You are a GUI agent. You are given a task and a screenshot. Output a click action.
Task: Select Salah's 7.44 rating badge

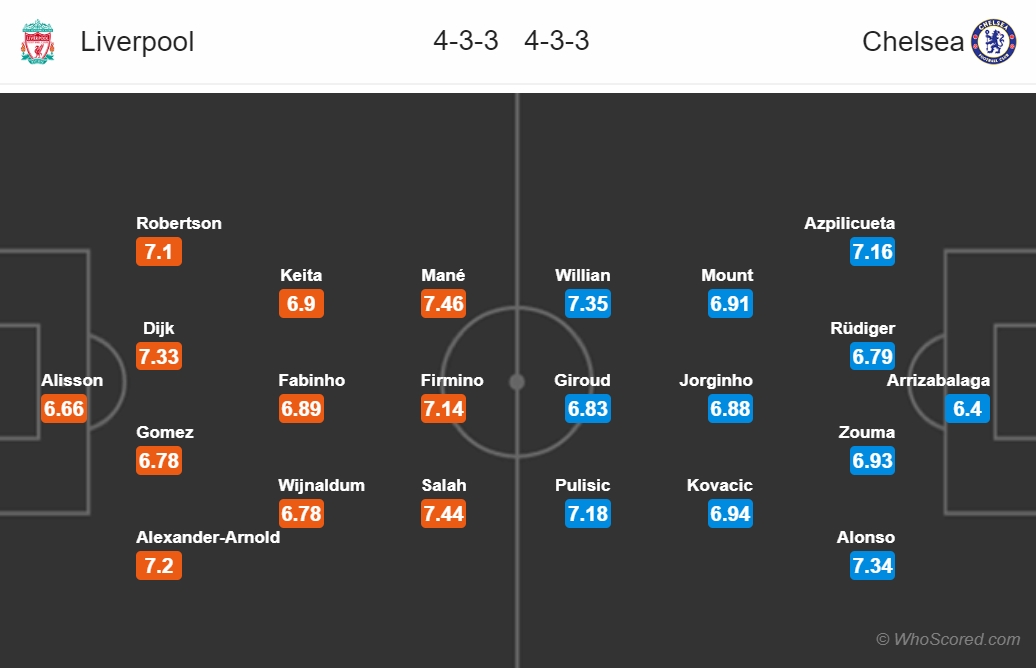pos(443,513)
